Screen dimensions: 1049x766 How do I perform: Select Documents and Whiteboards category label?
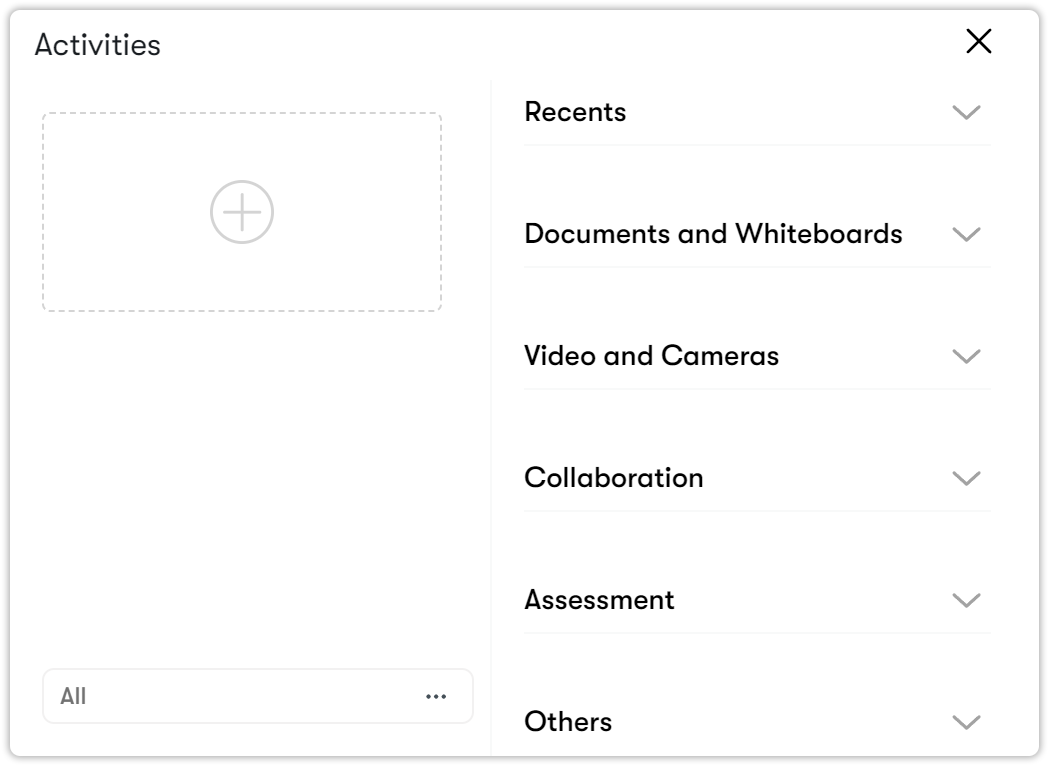pyautogui.click(x=713, y=234)
